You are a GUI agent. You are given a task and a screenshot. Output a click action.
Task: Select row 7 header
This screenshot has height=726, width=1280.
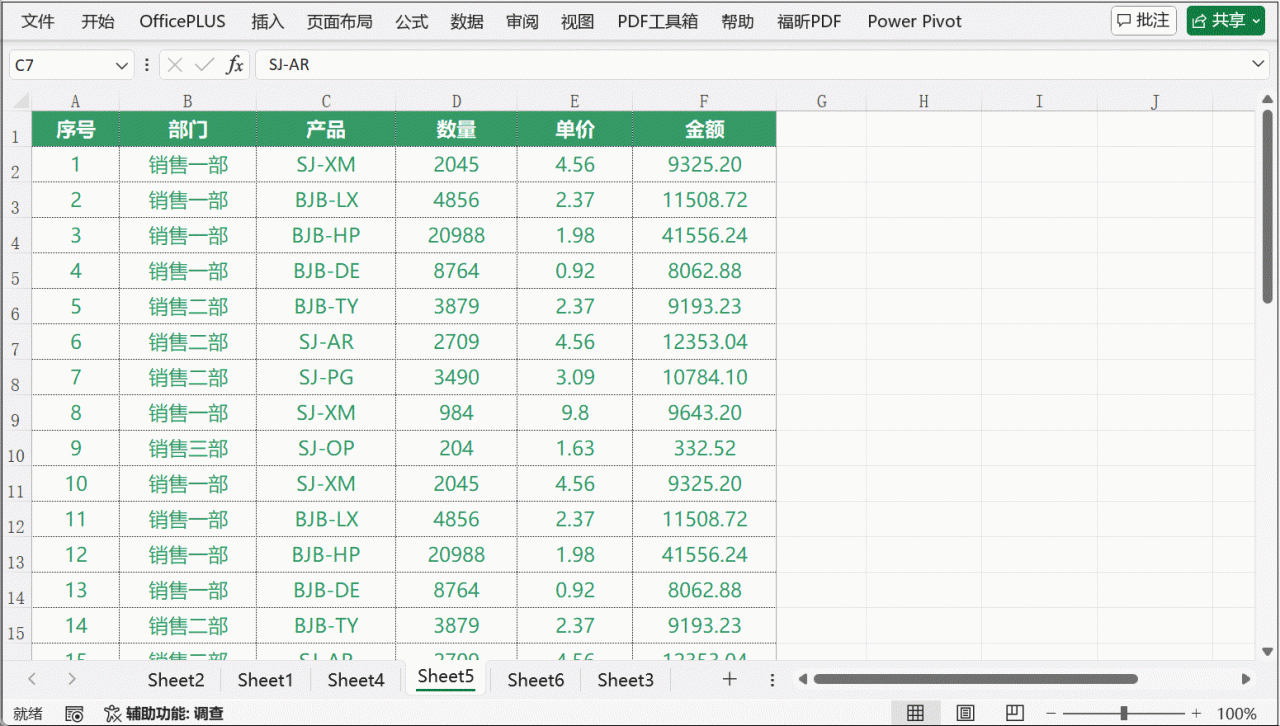click(x=16, y=343)
